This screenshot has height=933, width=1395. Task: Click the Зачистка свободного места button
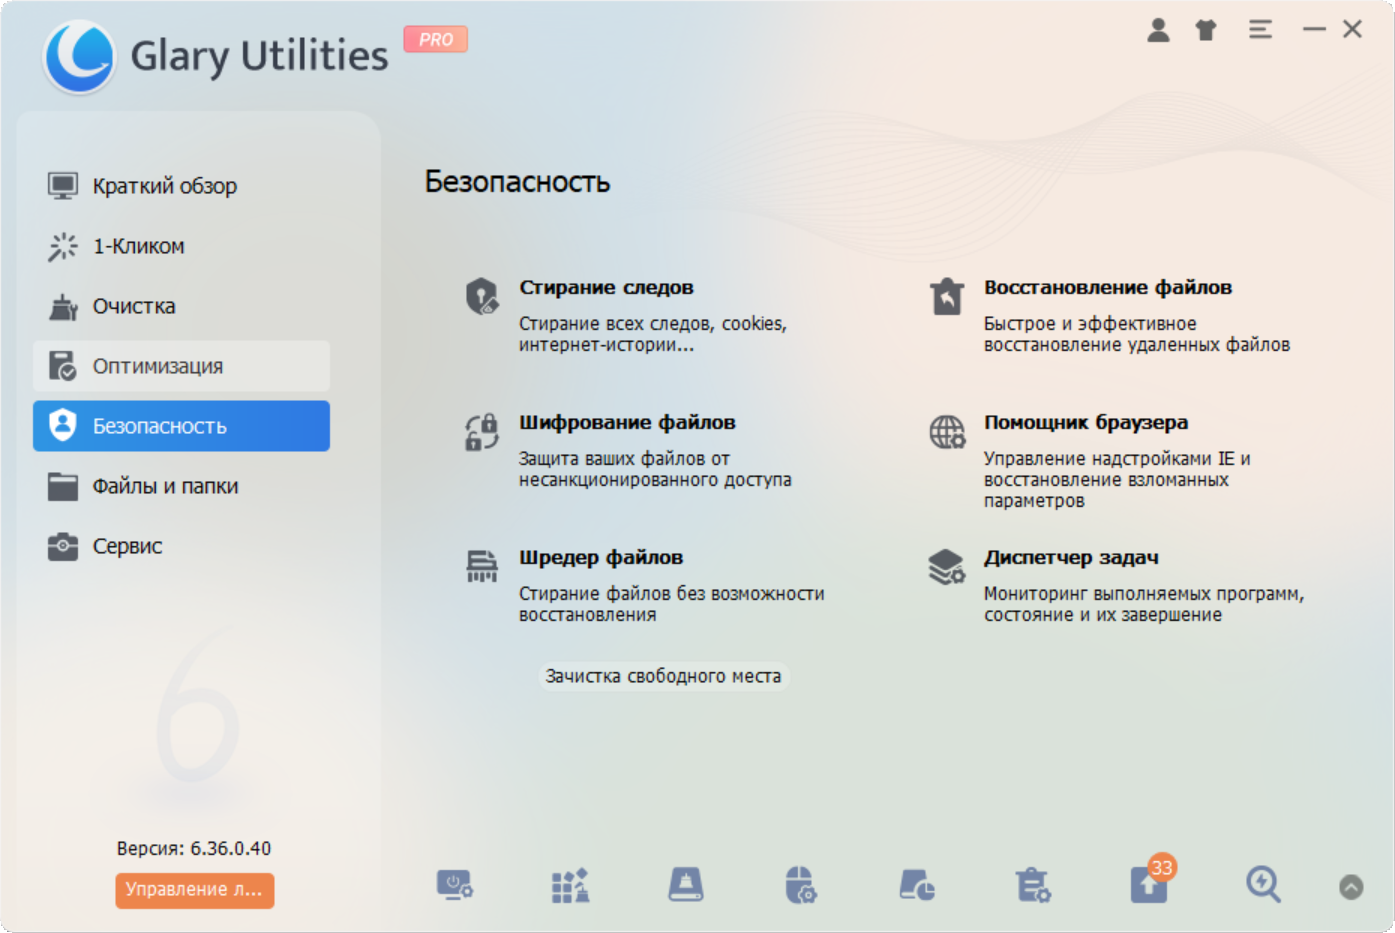click(x=664, y=676)
